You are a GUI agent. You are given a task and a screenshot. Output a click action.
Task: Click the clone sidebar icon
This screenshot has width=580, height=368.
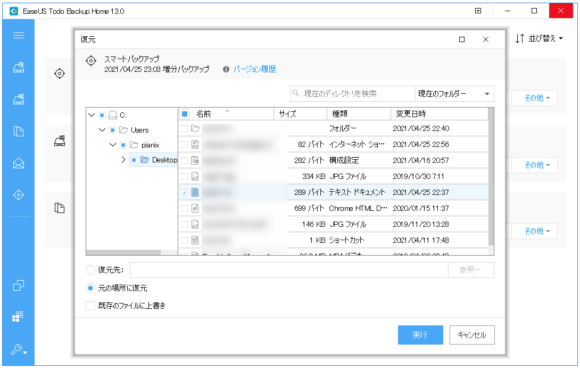(x=18, y=285)
